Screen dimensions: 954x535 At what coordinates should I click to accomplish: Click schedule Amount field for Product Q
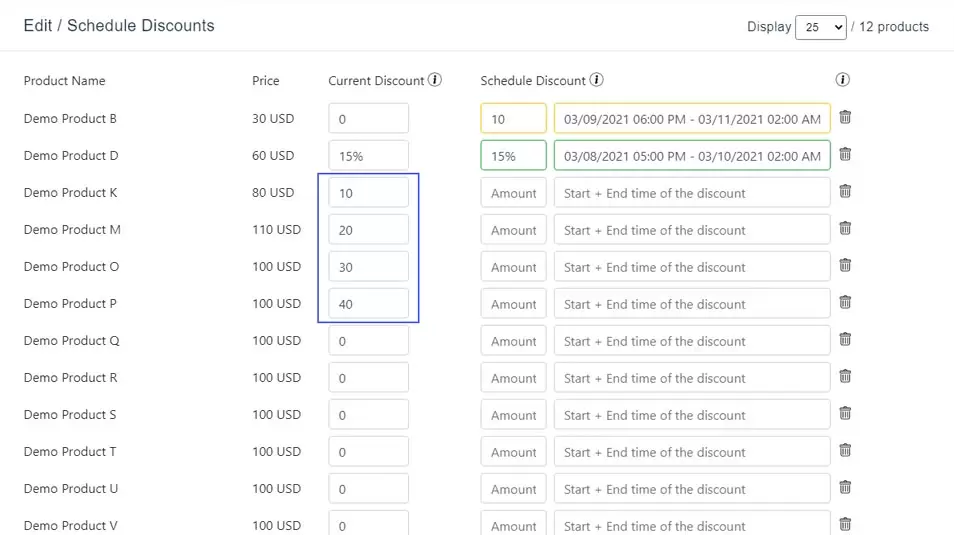point(514,341)
